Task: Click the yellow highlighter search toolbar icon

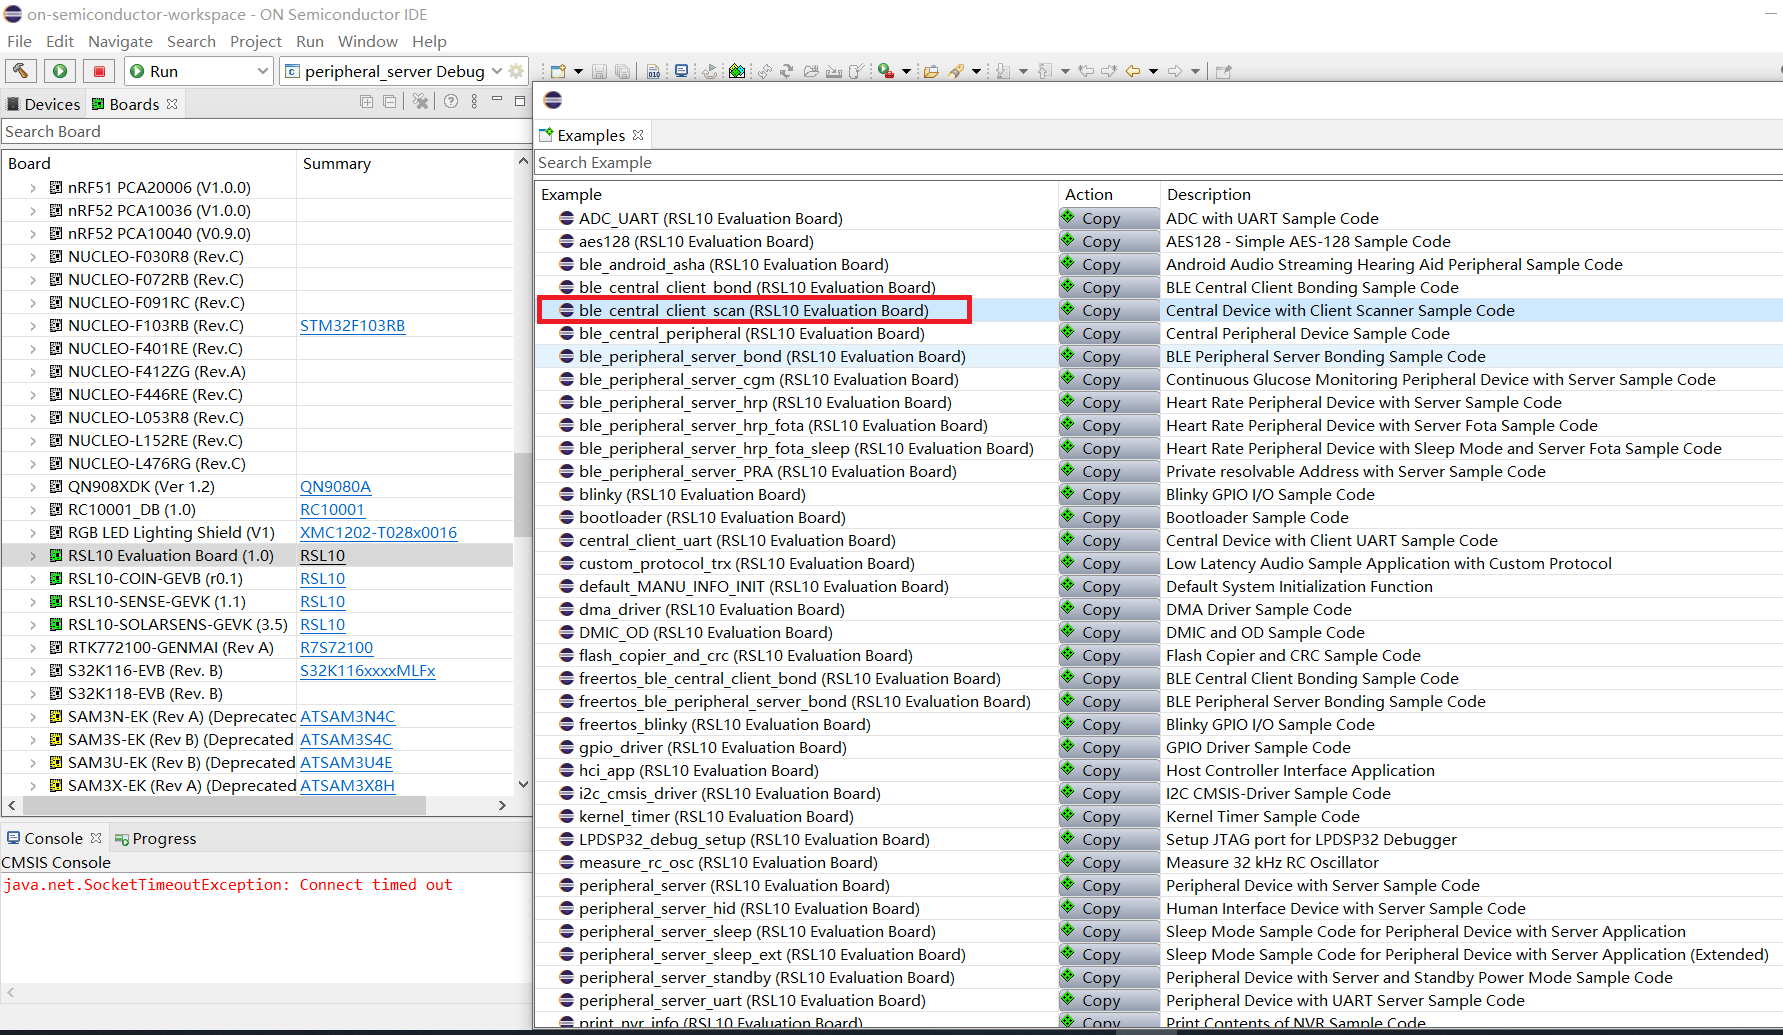Action: [x=957, y=71]
